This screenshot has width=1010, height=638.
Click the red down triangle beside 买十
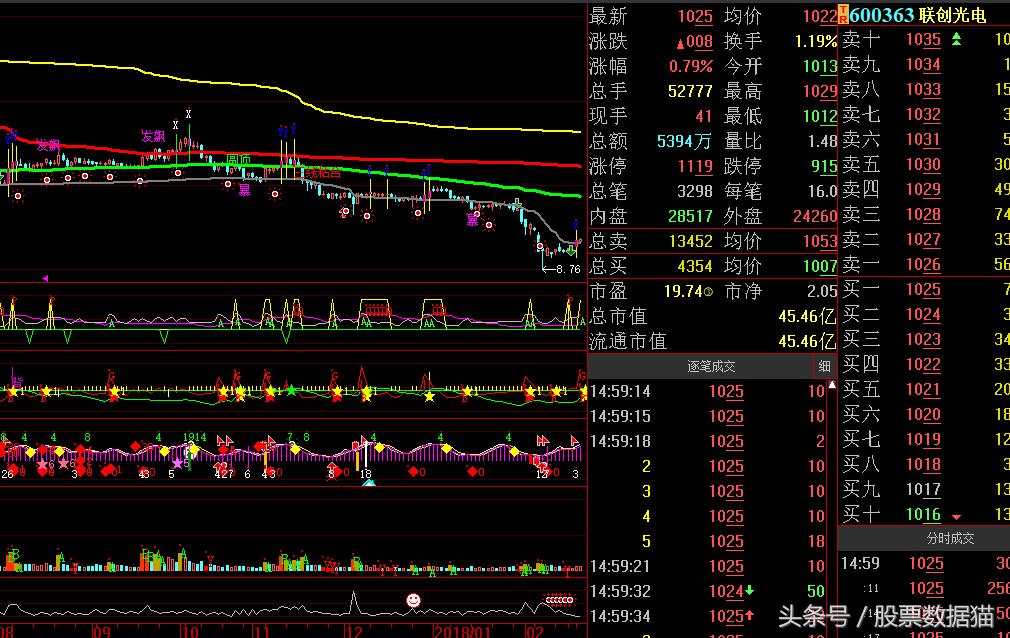tap(956, 517)
